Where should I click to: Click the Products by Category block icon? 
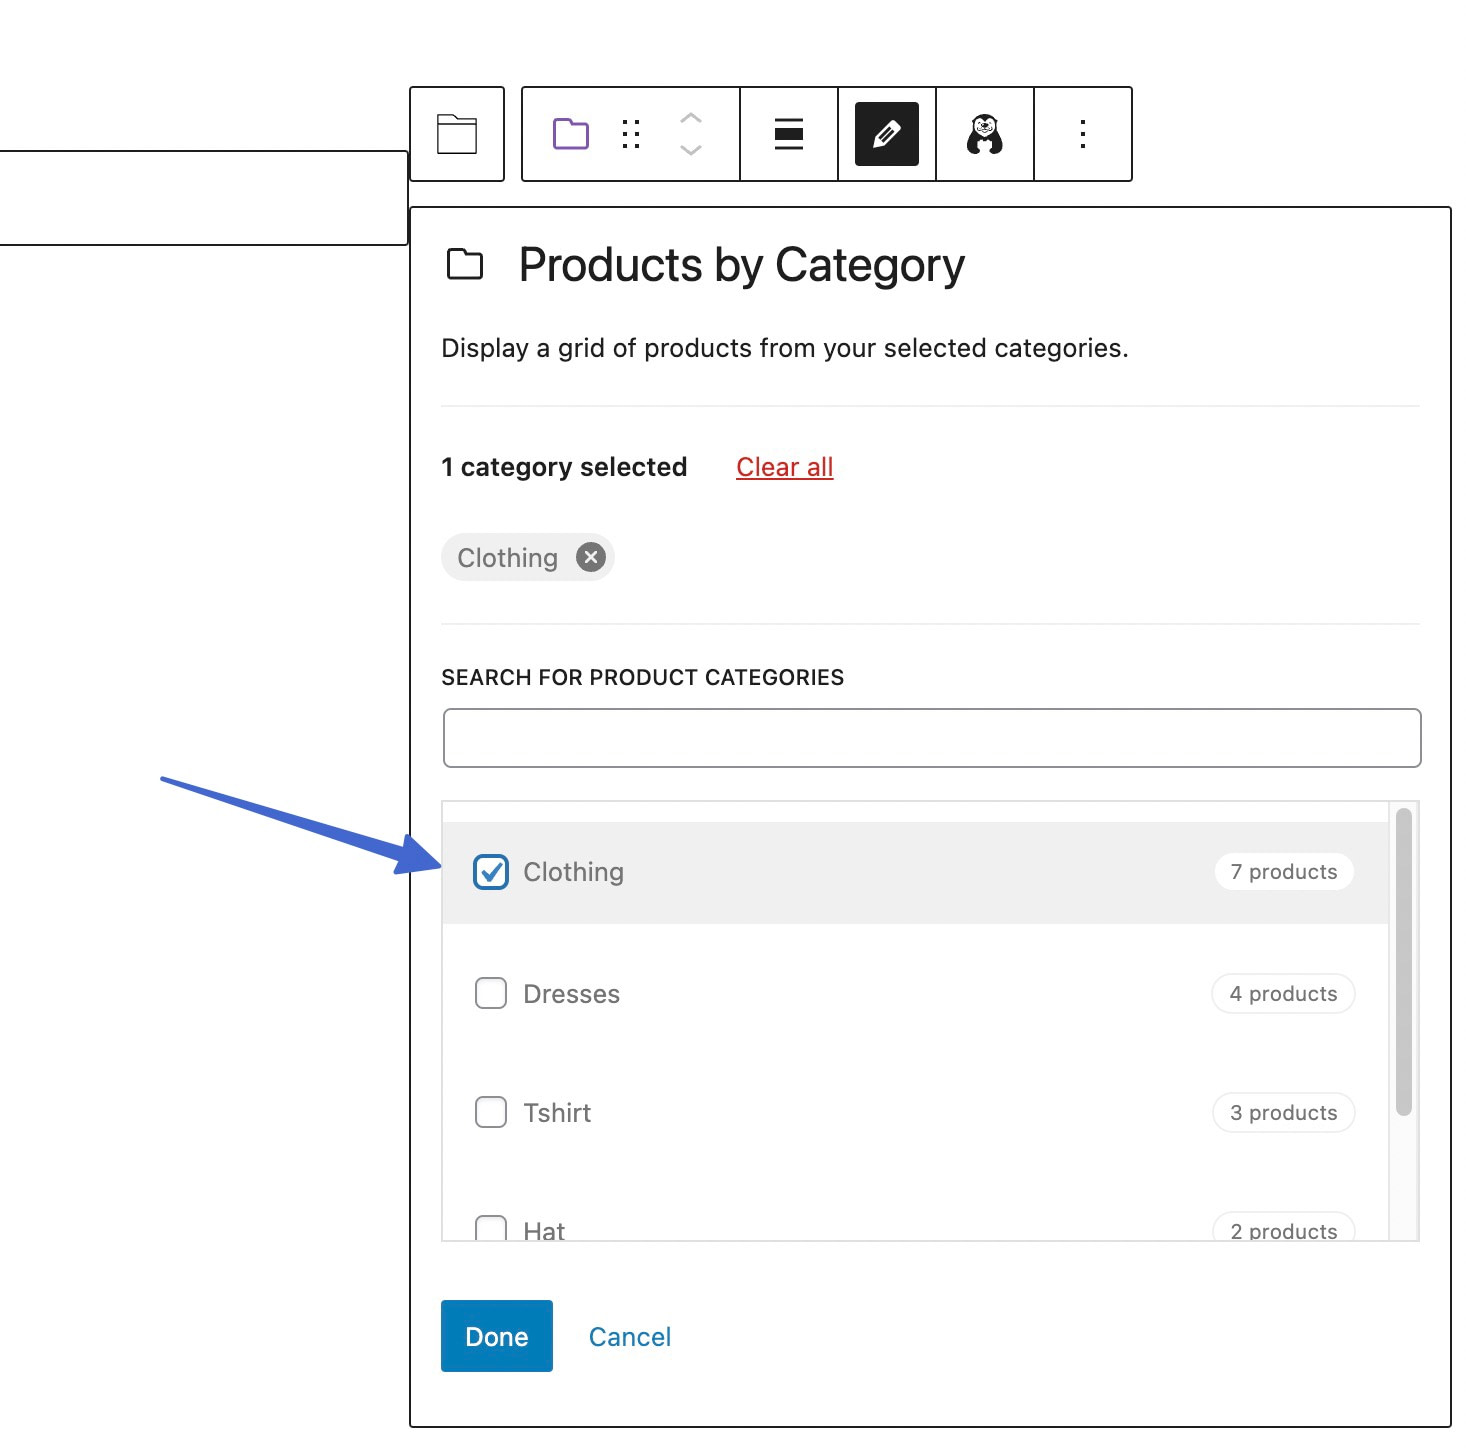pyautogui.click(x=457, y=133)
